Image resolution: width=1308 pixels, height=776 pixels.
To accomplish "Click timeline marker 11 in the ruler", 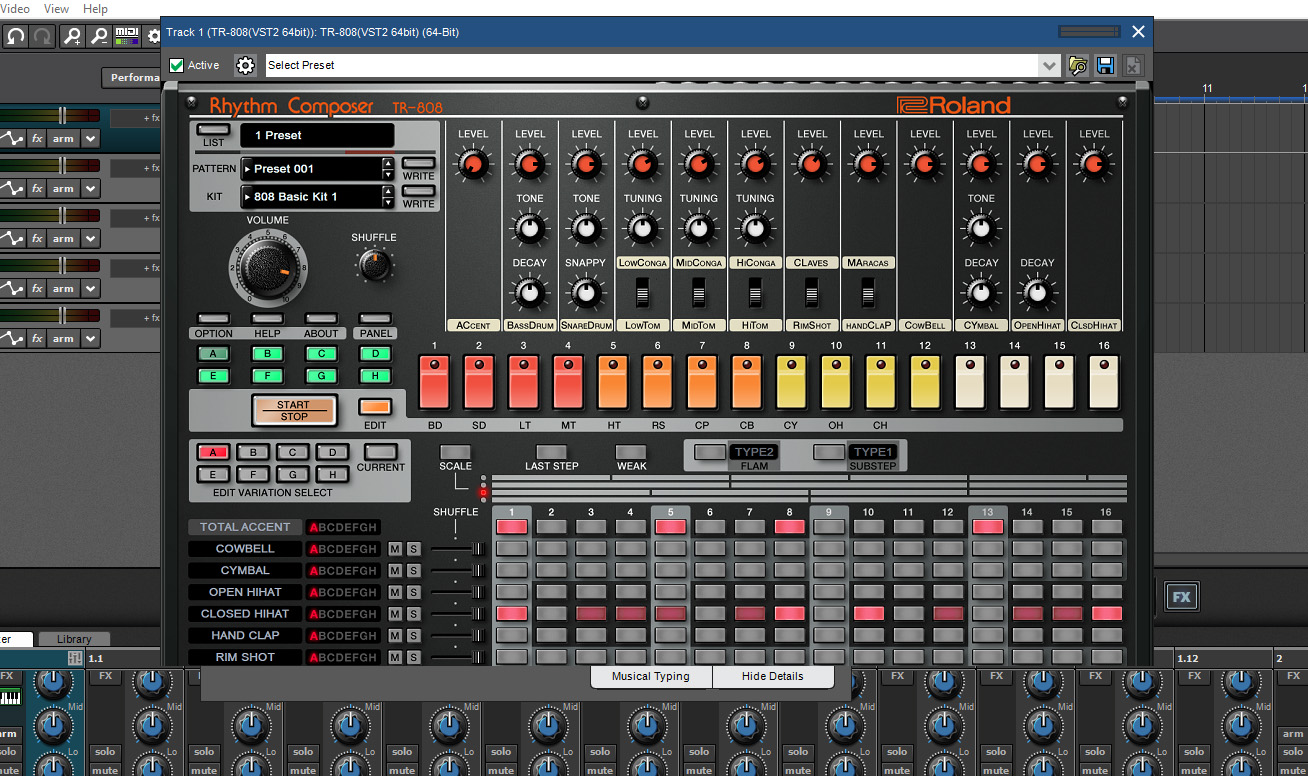I will click(x=1207, y=89).
